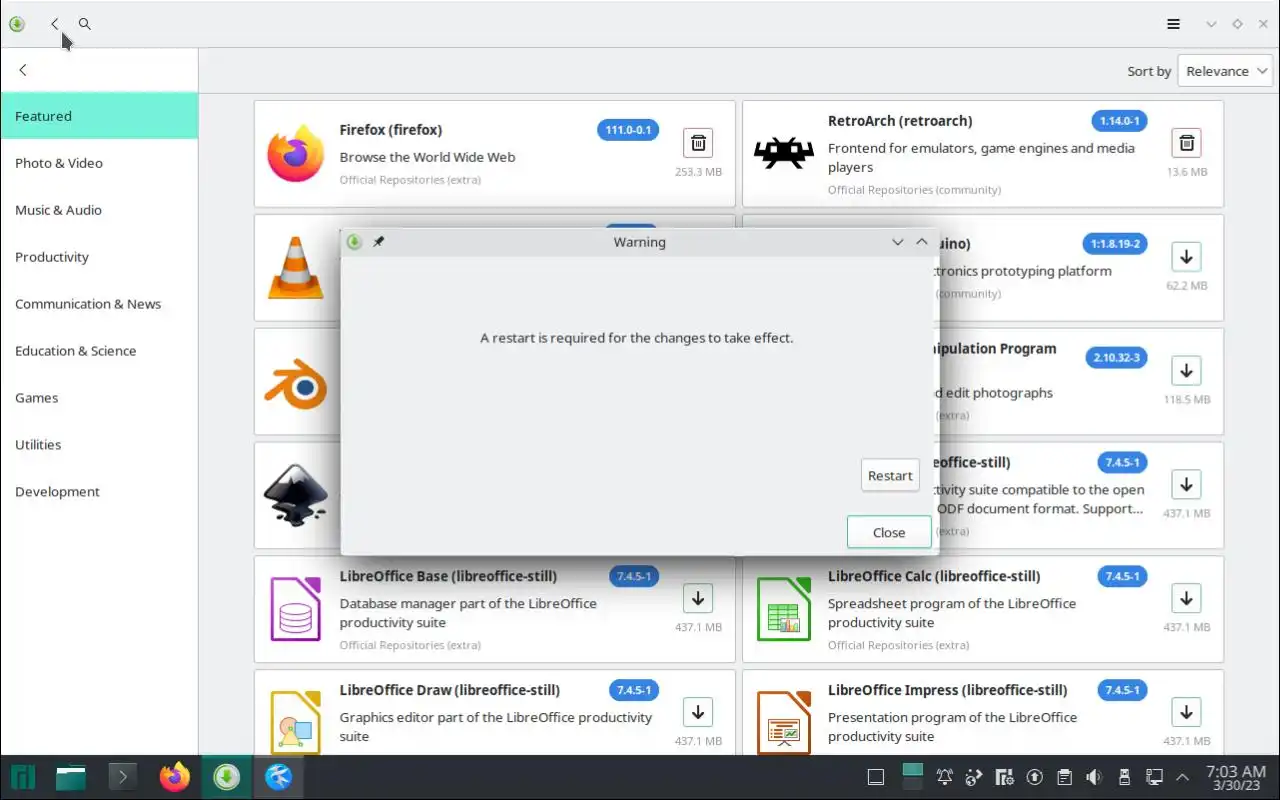Click the Inkscape logo icon

[x=295, y=496]
